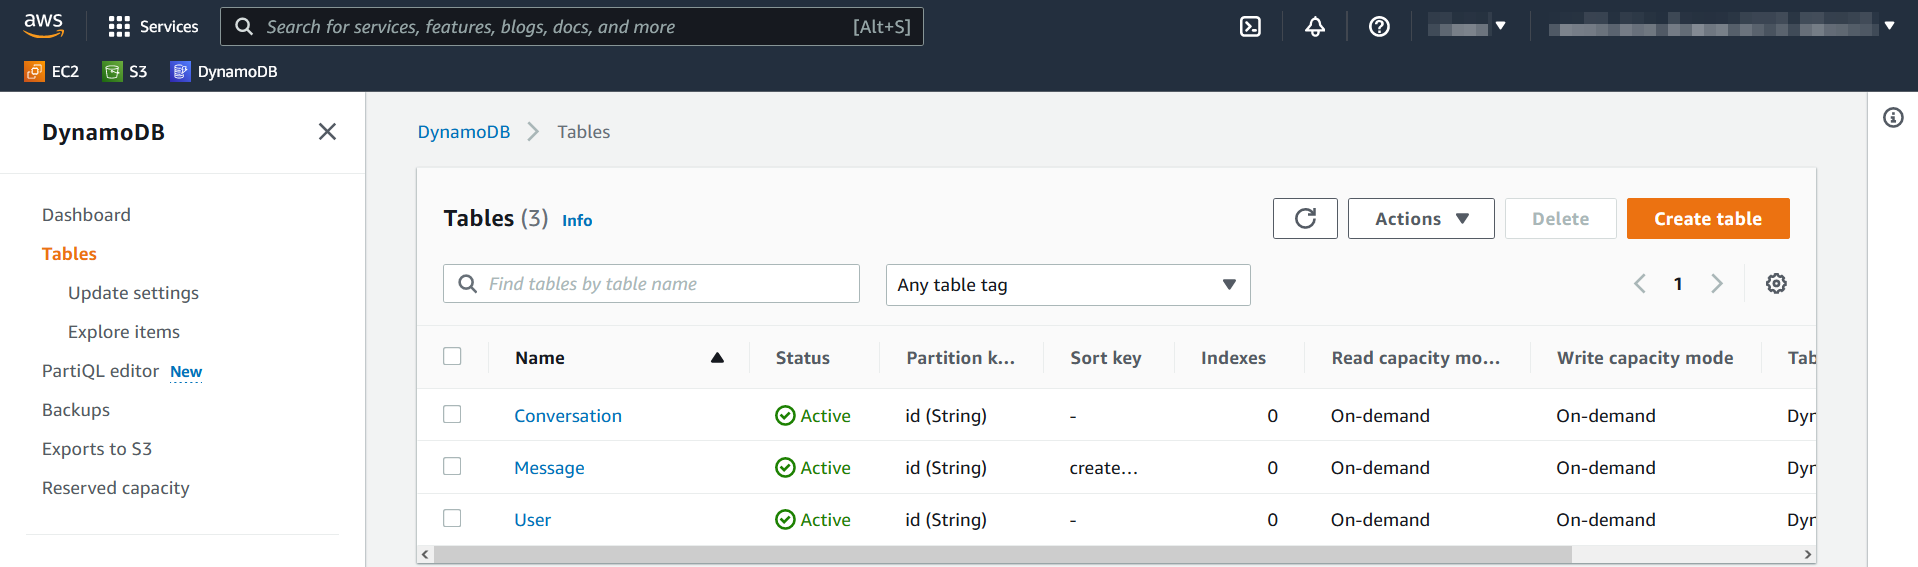The width and height of the screenshot is (1918, 567).
Task: Select Tables in sidebar
Action: click(x=69, y=254)
